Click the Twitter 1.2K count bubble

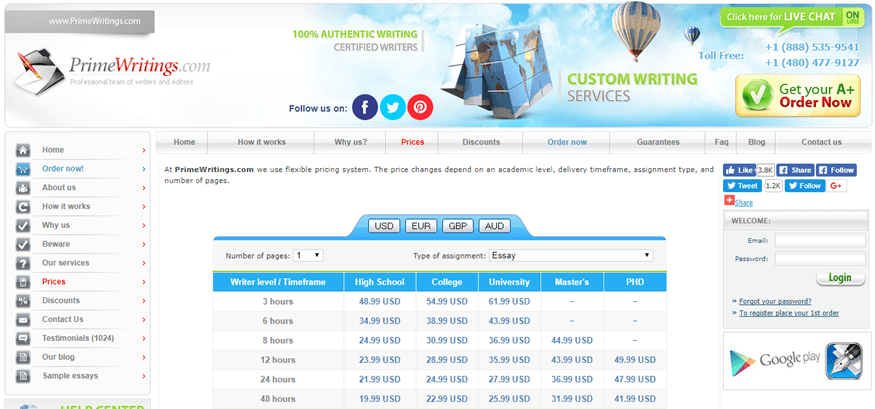[x=773, y=186]
